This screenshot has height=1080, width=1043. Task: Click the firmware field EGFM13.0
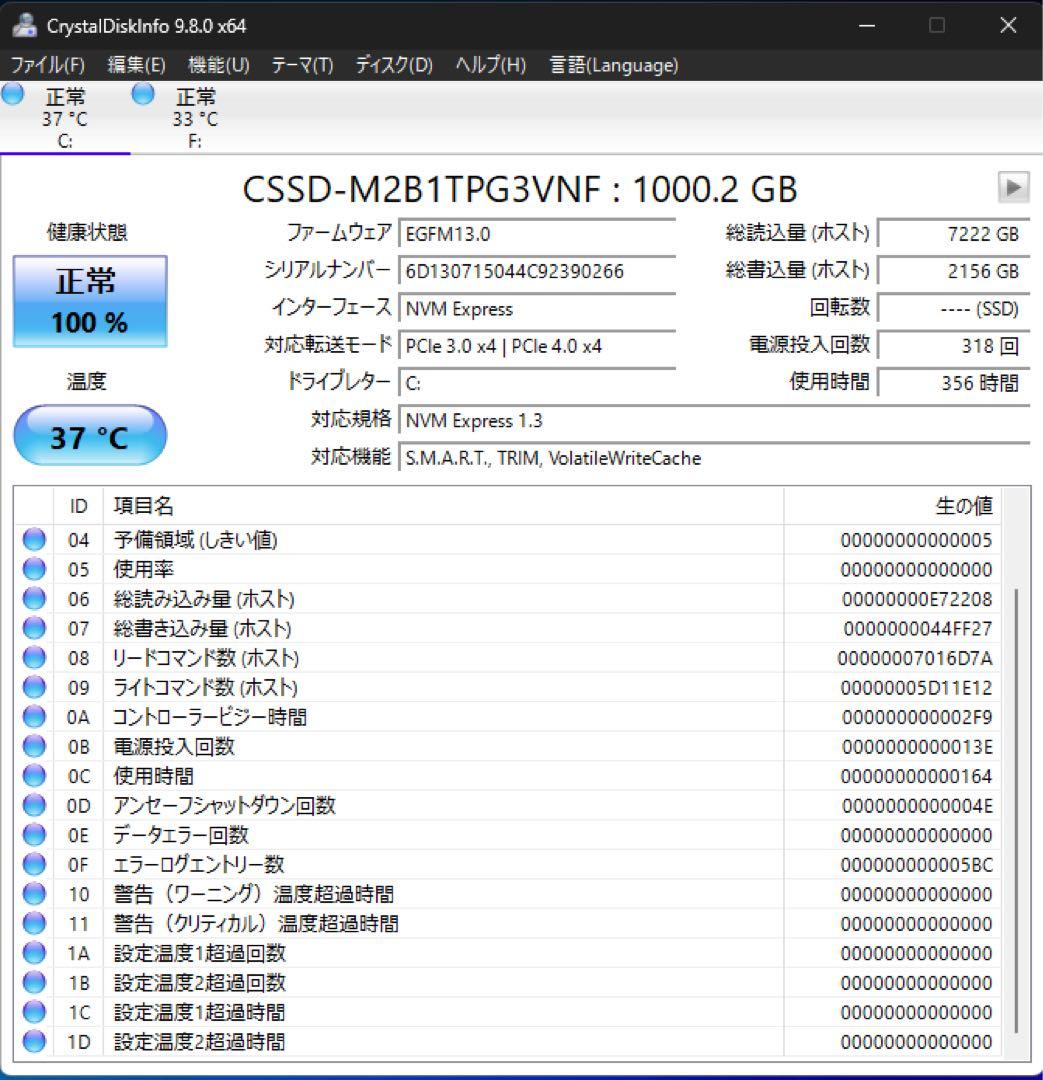[x=537, y=234]
